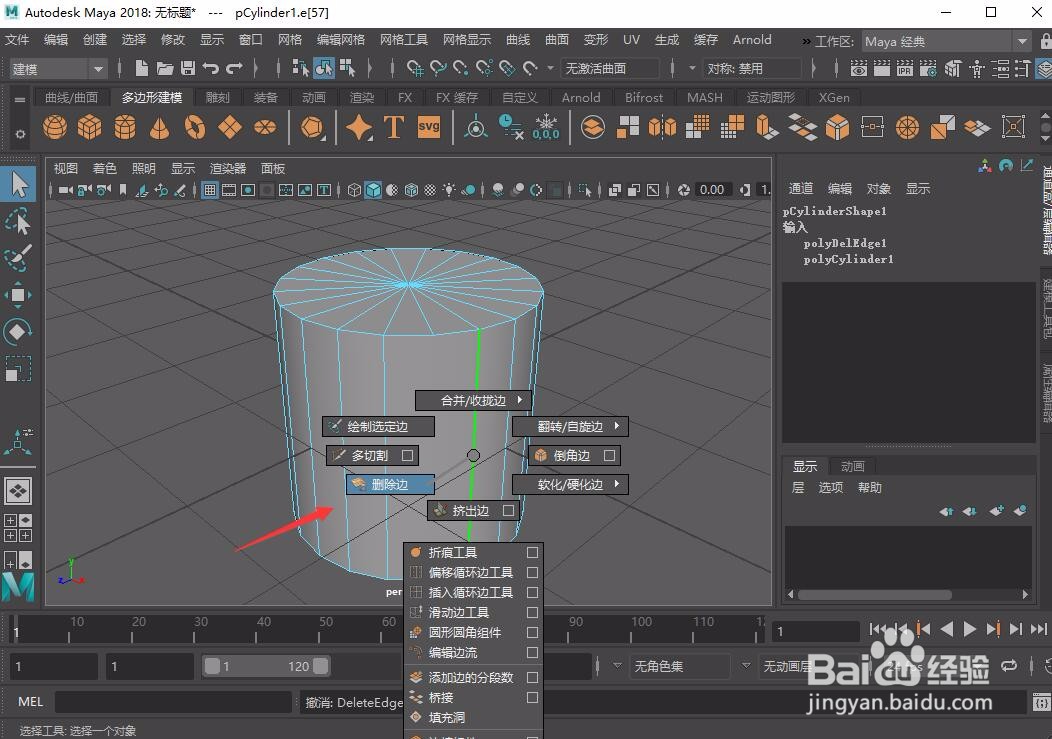Open the 滑动边工具 option box
Screen dimensions: 1052x739
click(x=533, y=613)
